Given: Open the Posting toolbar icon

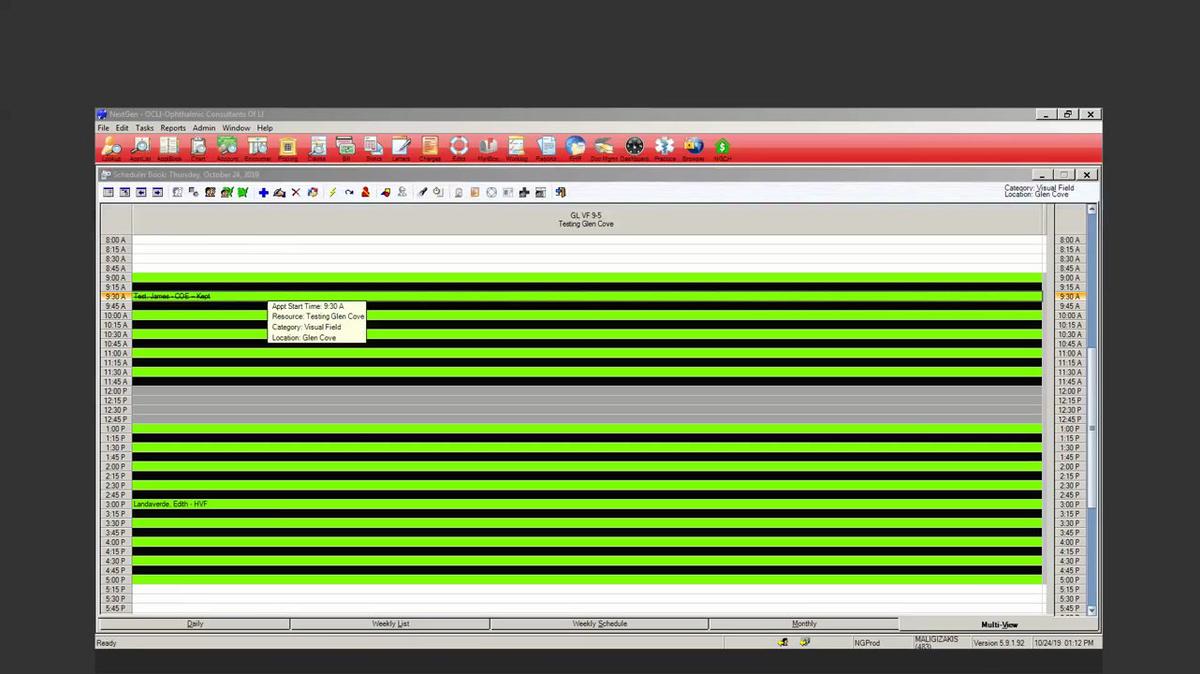Looking at the screenshot, I should [288, 146].
